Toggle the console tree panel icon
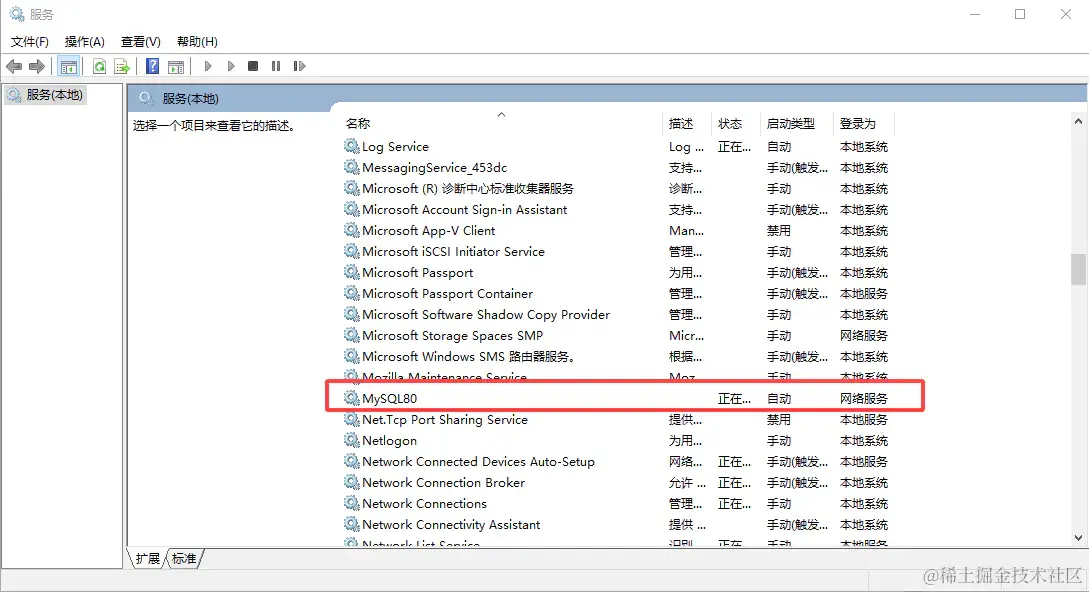This screenshot has width=1089, height=592. [68, 66]
